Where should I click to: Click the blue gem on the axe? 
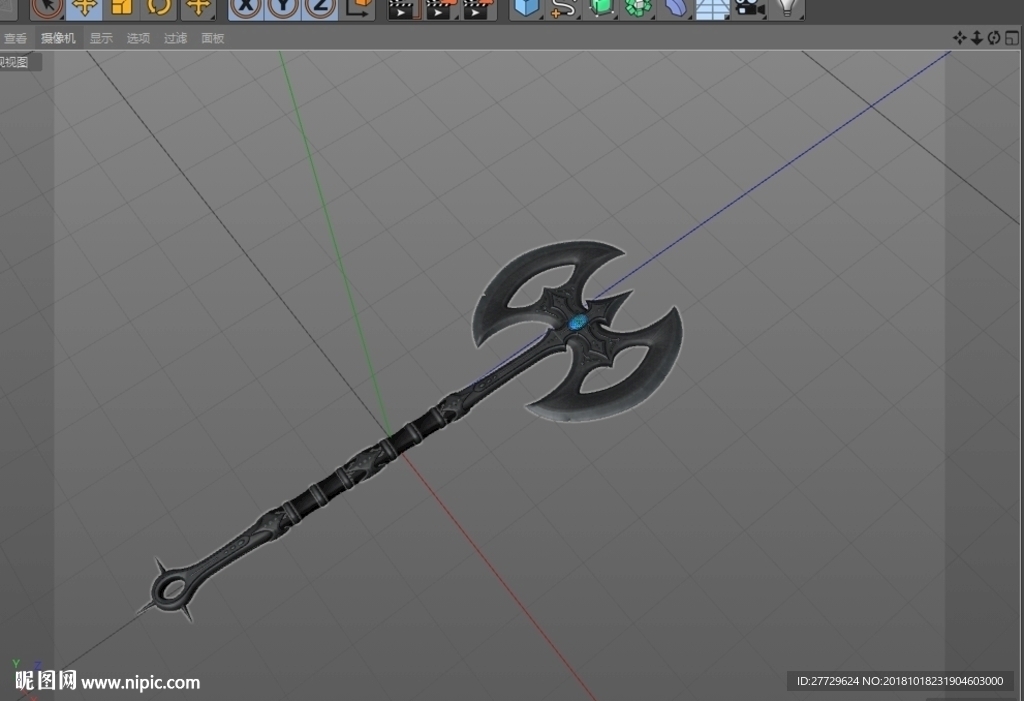[x=578, y=322]
